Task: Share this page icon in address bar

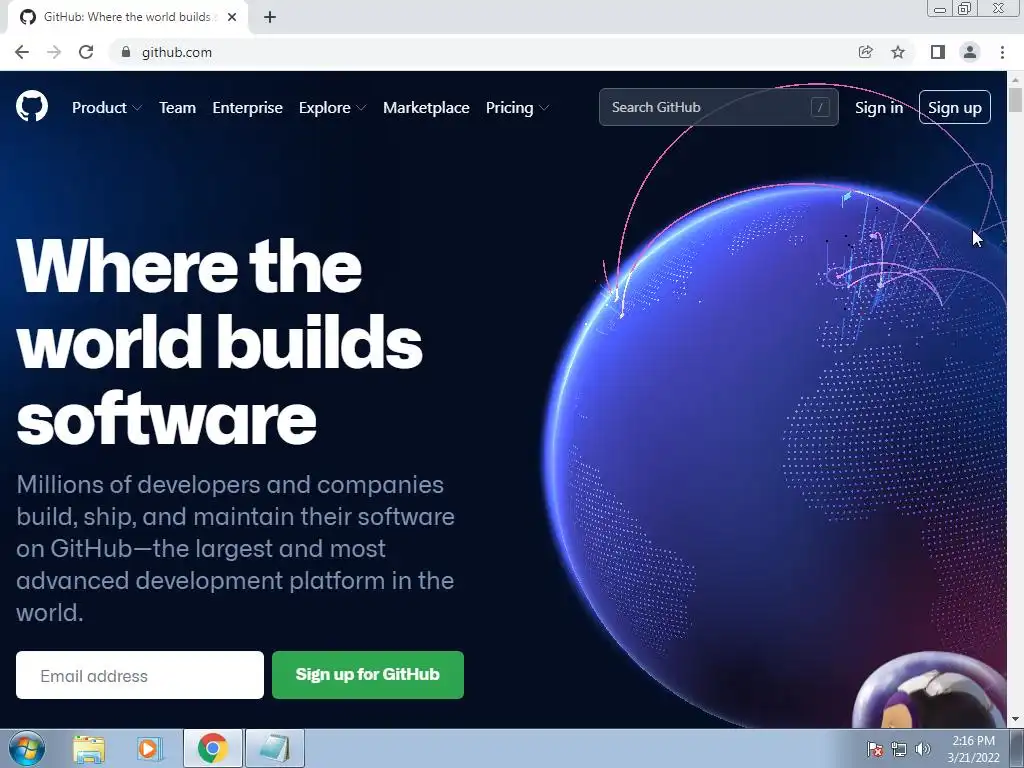Action: tap(865, 52)
